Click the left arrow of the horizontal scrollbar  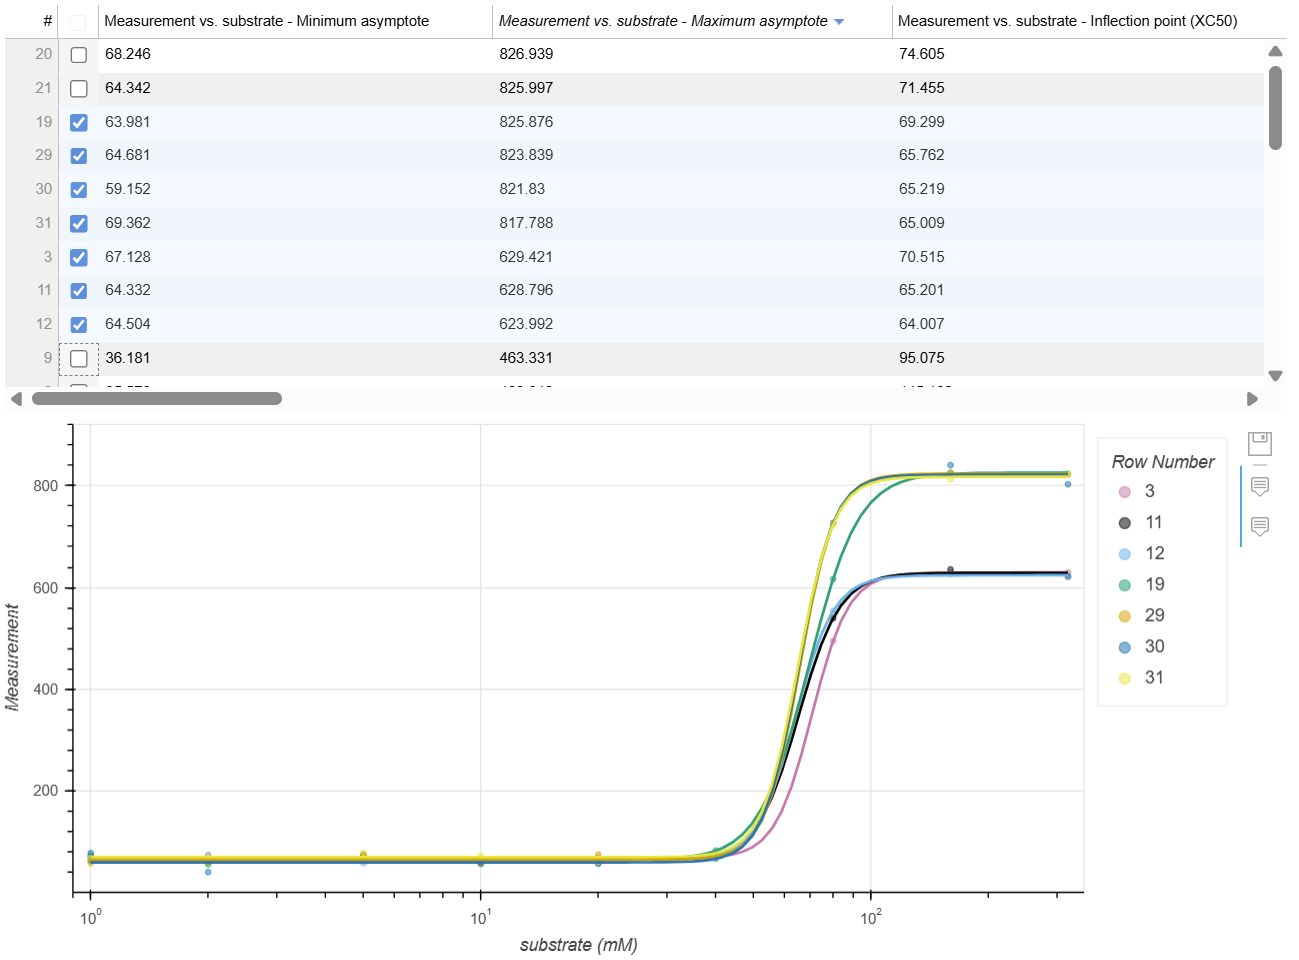(16, 398)
